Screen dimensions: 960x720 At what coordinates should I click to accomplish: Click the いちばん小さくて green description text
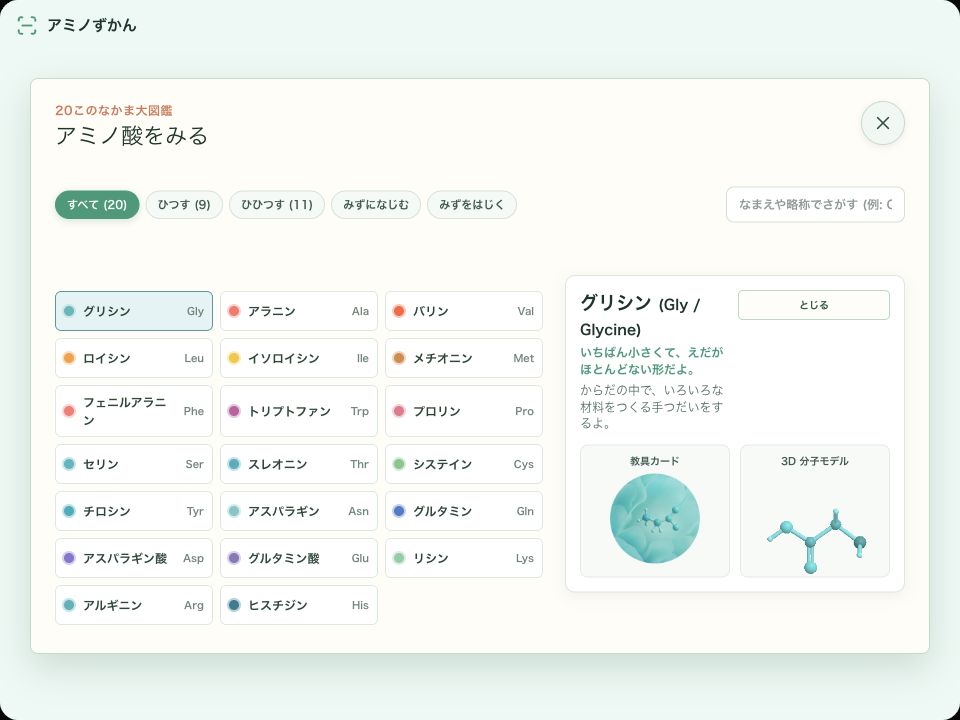pos(651,361)
